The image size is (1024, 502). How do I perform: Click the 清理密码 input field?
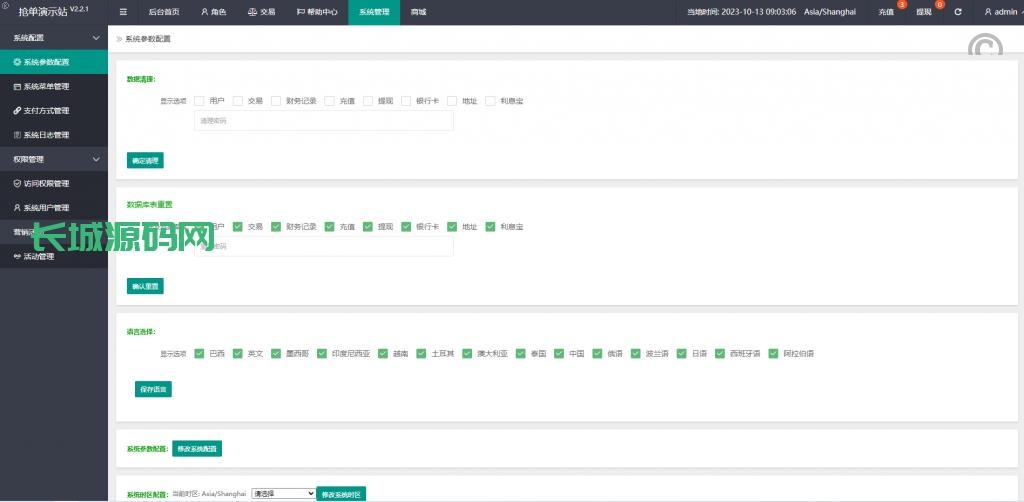pos(323,121)
